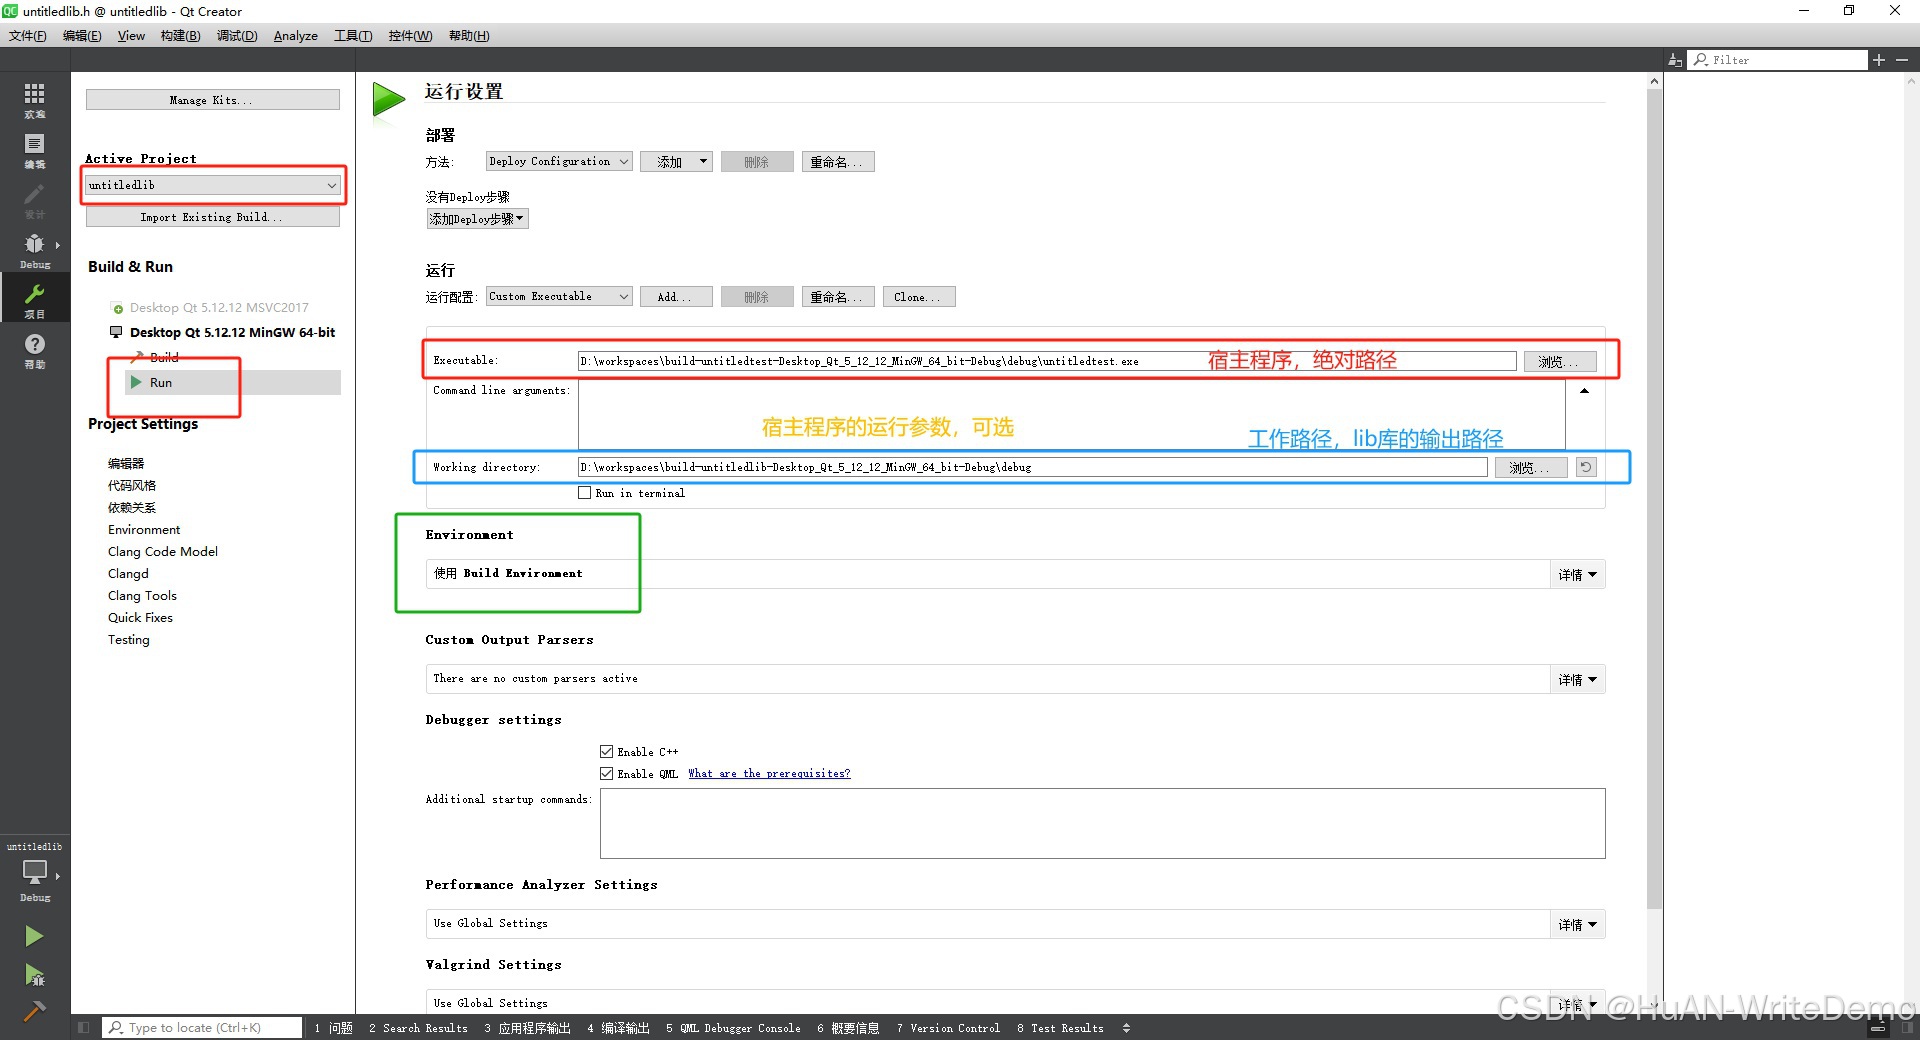Click the Add... run configuration button
Screen dimensions: 1920x1040
pos(677,296)
